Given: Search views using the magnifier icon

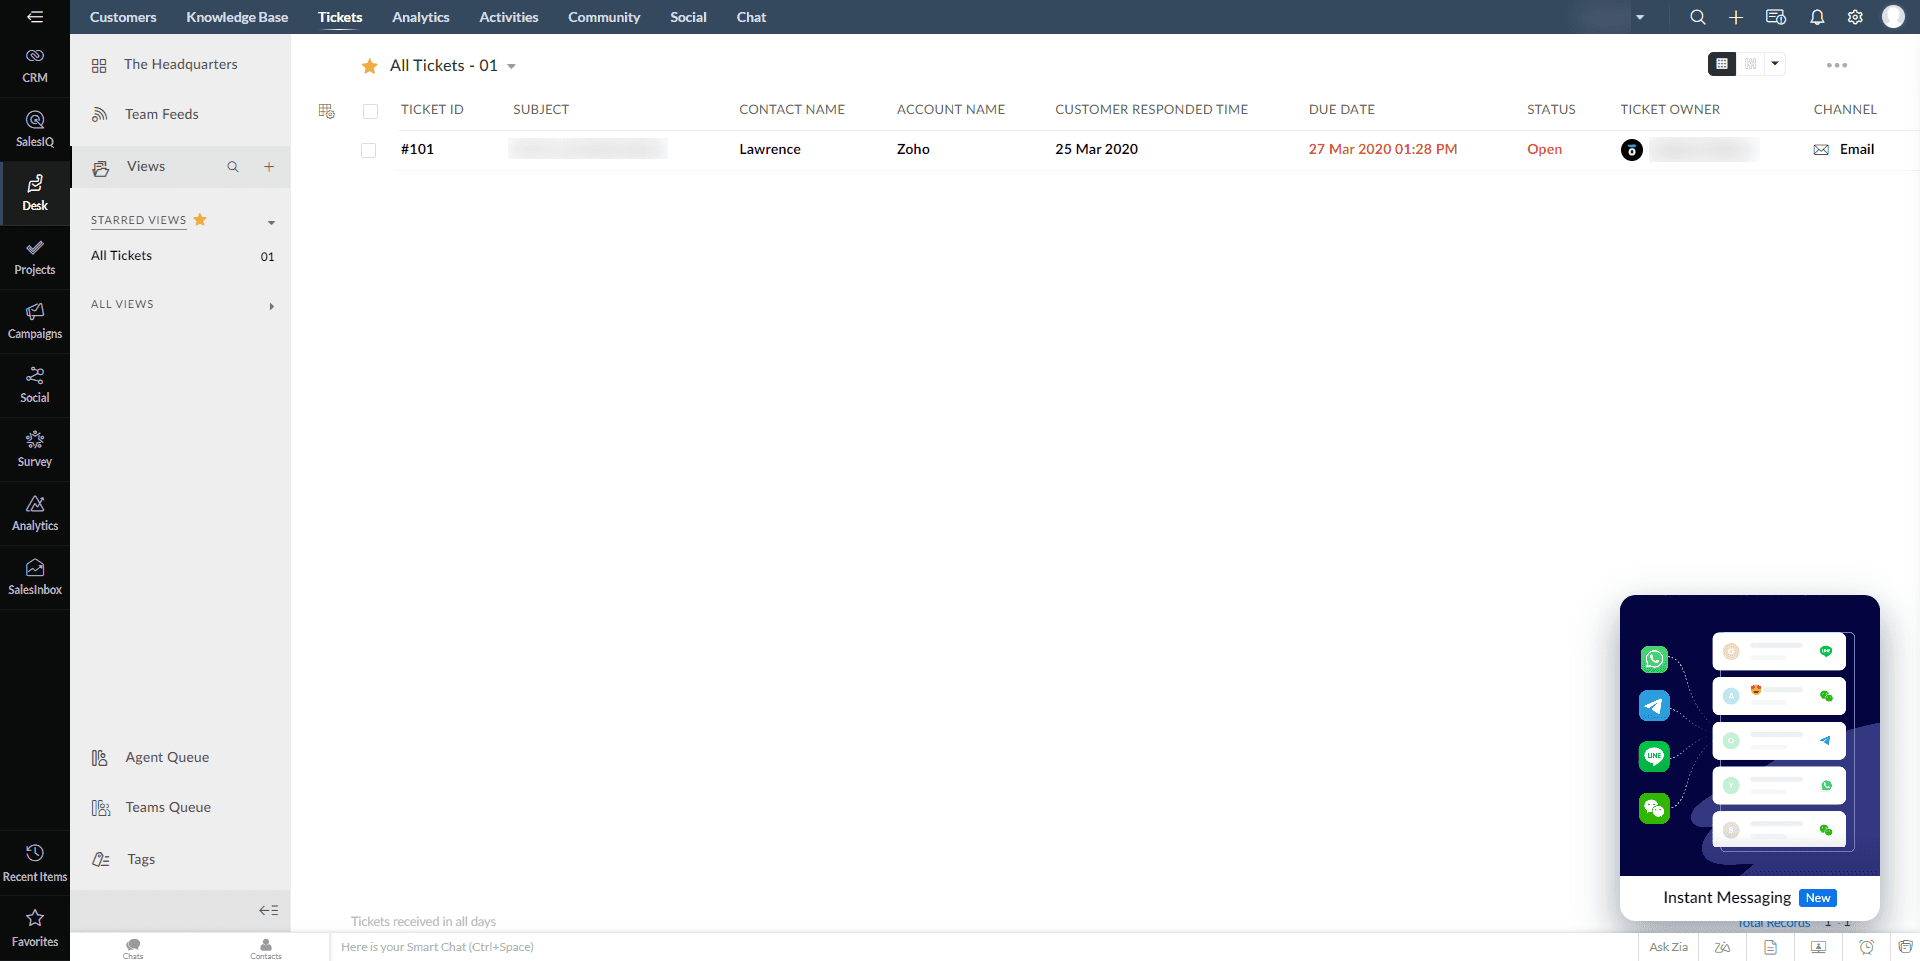Looking at the screenshot, I should (233, 167).
